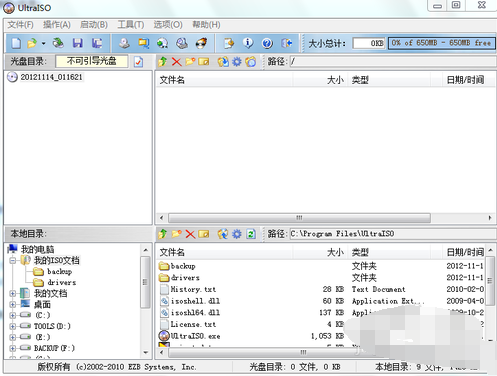This screenshot has width=497, height=376.
Task: Collapse the 我的ISO文档 tree node
Action: [x=13, y=261]
